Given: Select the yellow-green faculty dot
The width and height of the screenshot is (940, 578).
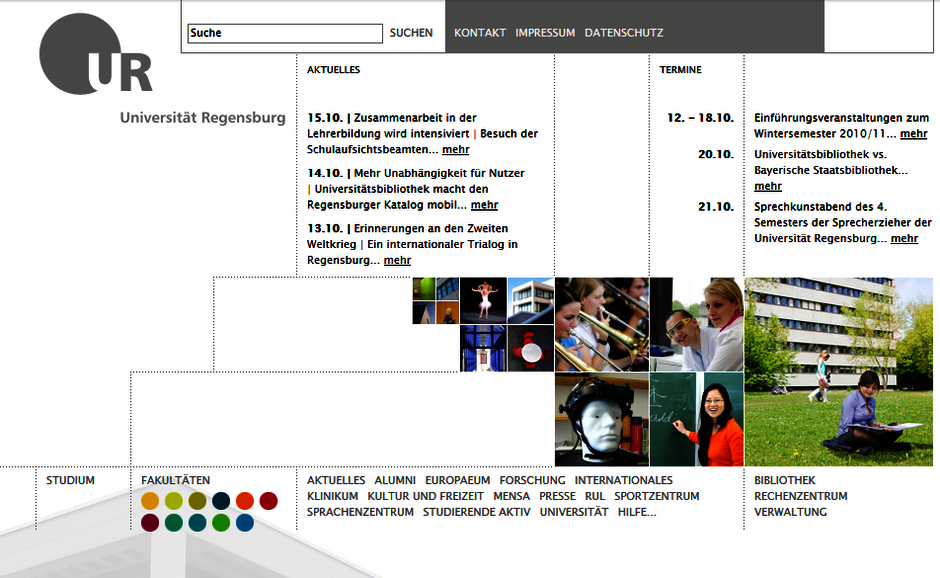Looking at the screenshot, I should click(174, 501).
